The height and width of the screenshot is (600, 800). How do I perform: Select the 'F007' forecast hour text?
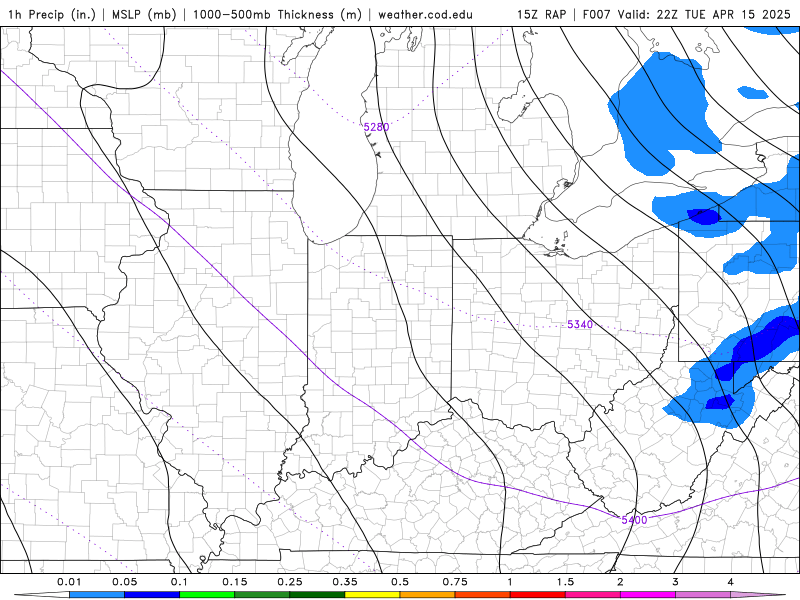(x=596, y=14)
